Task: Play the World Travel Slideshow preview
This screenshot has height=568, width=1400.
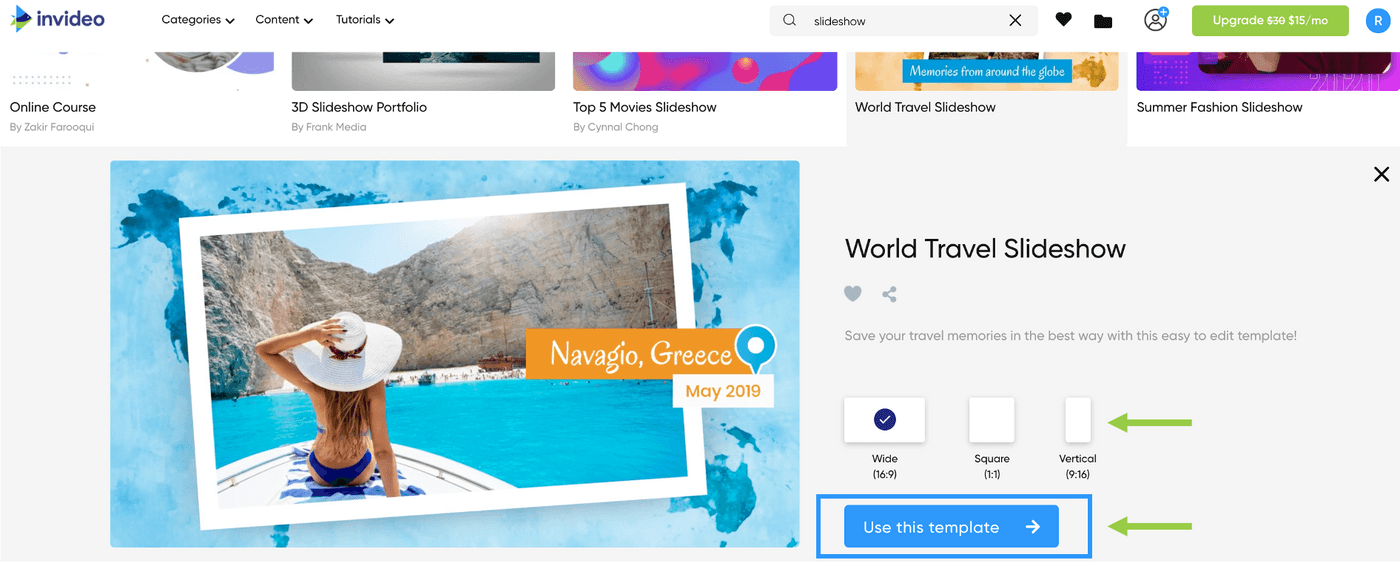Action: (x=455, y=354)
